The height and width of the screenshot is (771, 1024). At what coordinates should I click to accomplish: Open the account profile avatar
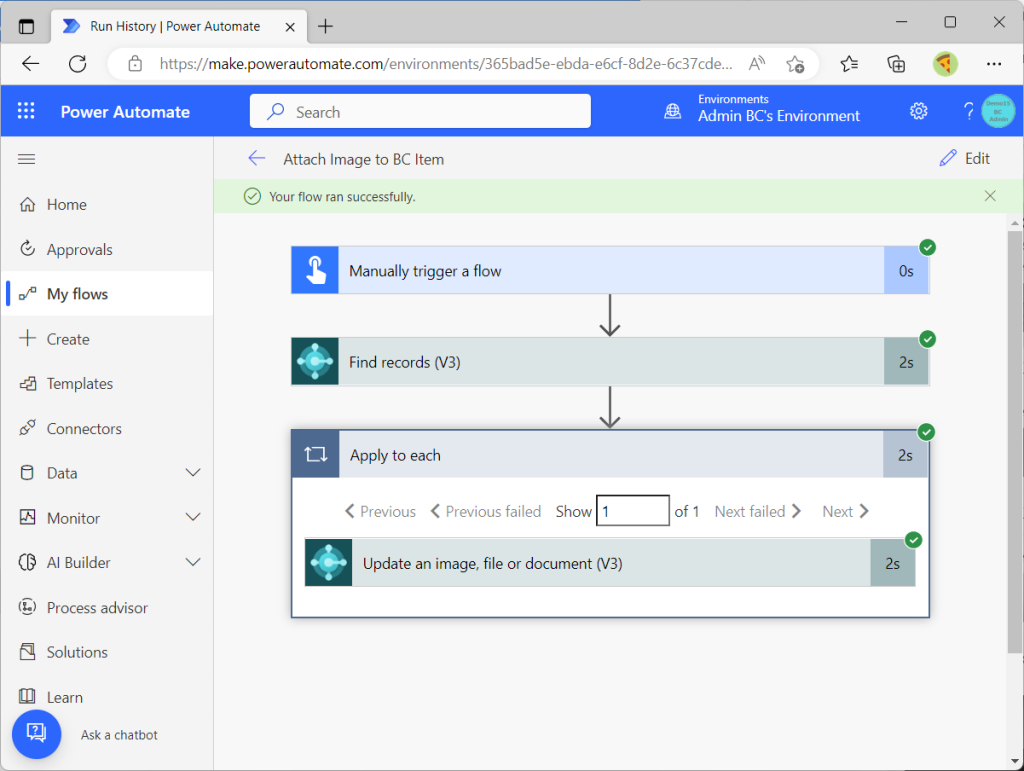pos(998,111)
